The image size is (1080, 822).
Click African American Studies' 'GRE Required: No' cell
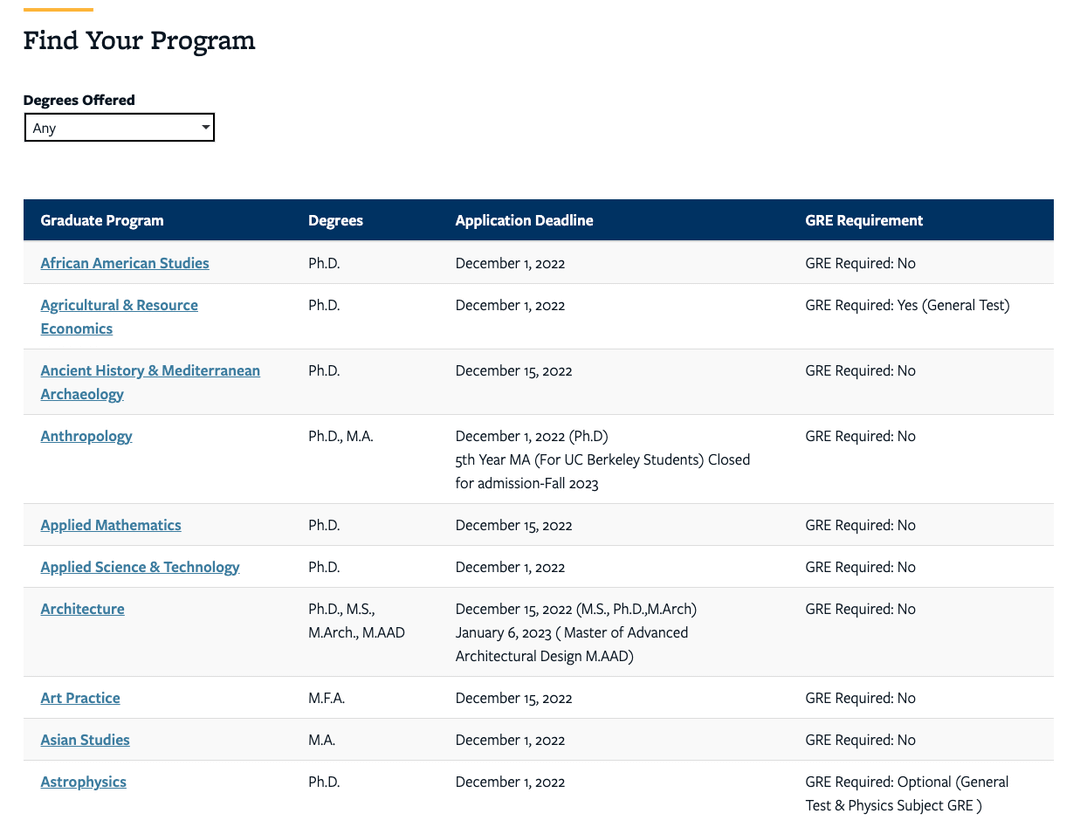860,263
